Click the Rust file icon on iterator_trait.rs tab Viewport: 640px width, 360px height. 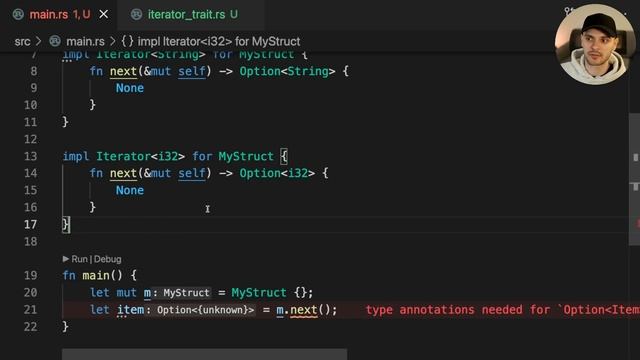pos(136,15)
